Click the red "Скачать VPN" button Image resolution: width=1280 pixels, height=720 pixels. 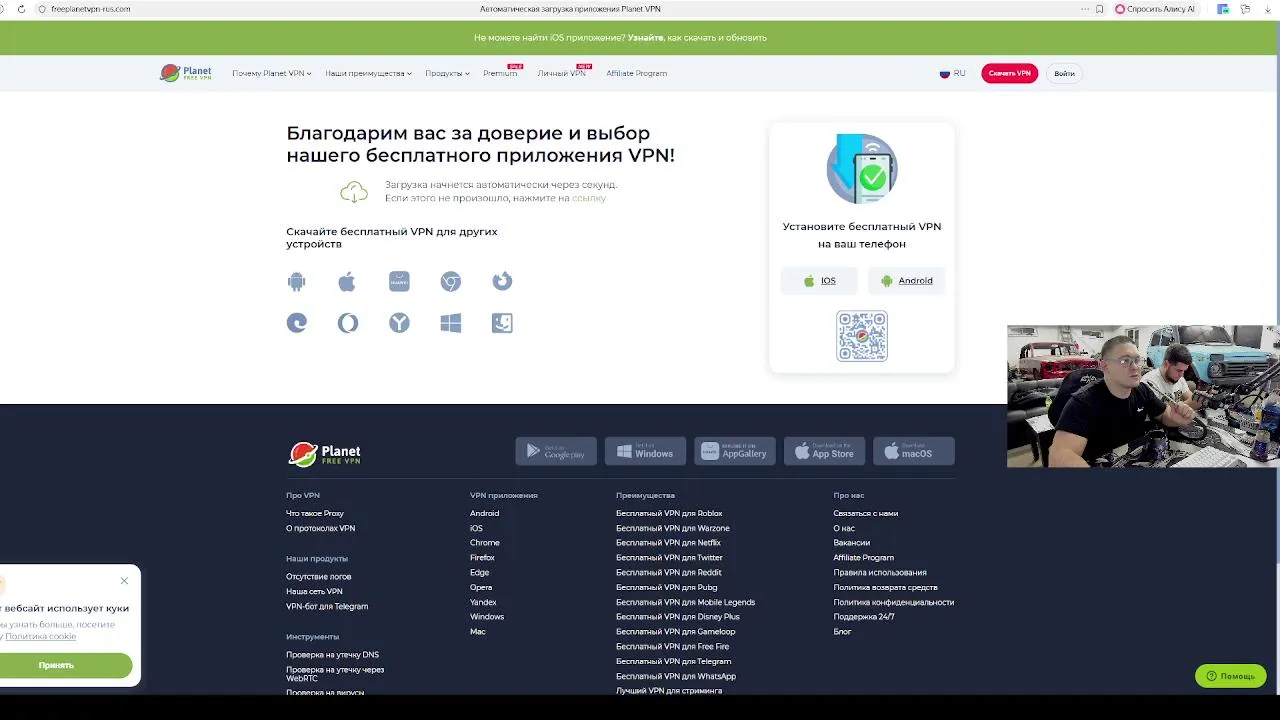point(1009,73)
